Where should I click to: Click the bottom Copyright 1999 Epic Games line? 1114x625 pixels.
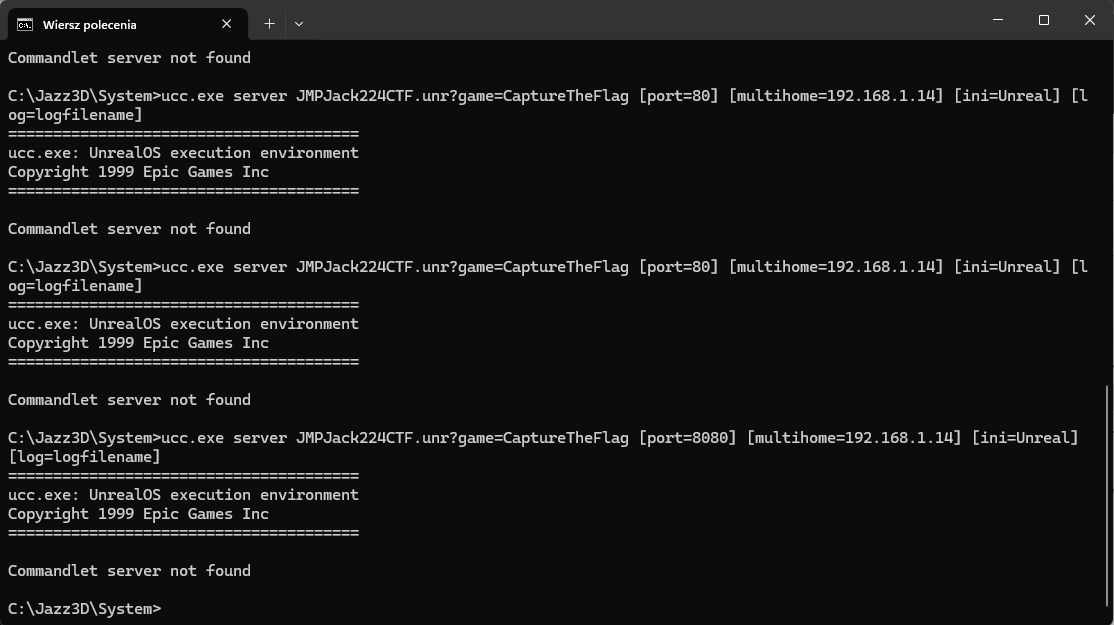point(139,514)
